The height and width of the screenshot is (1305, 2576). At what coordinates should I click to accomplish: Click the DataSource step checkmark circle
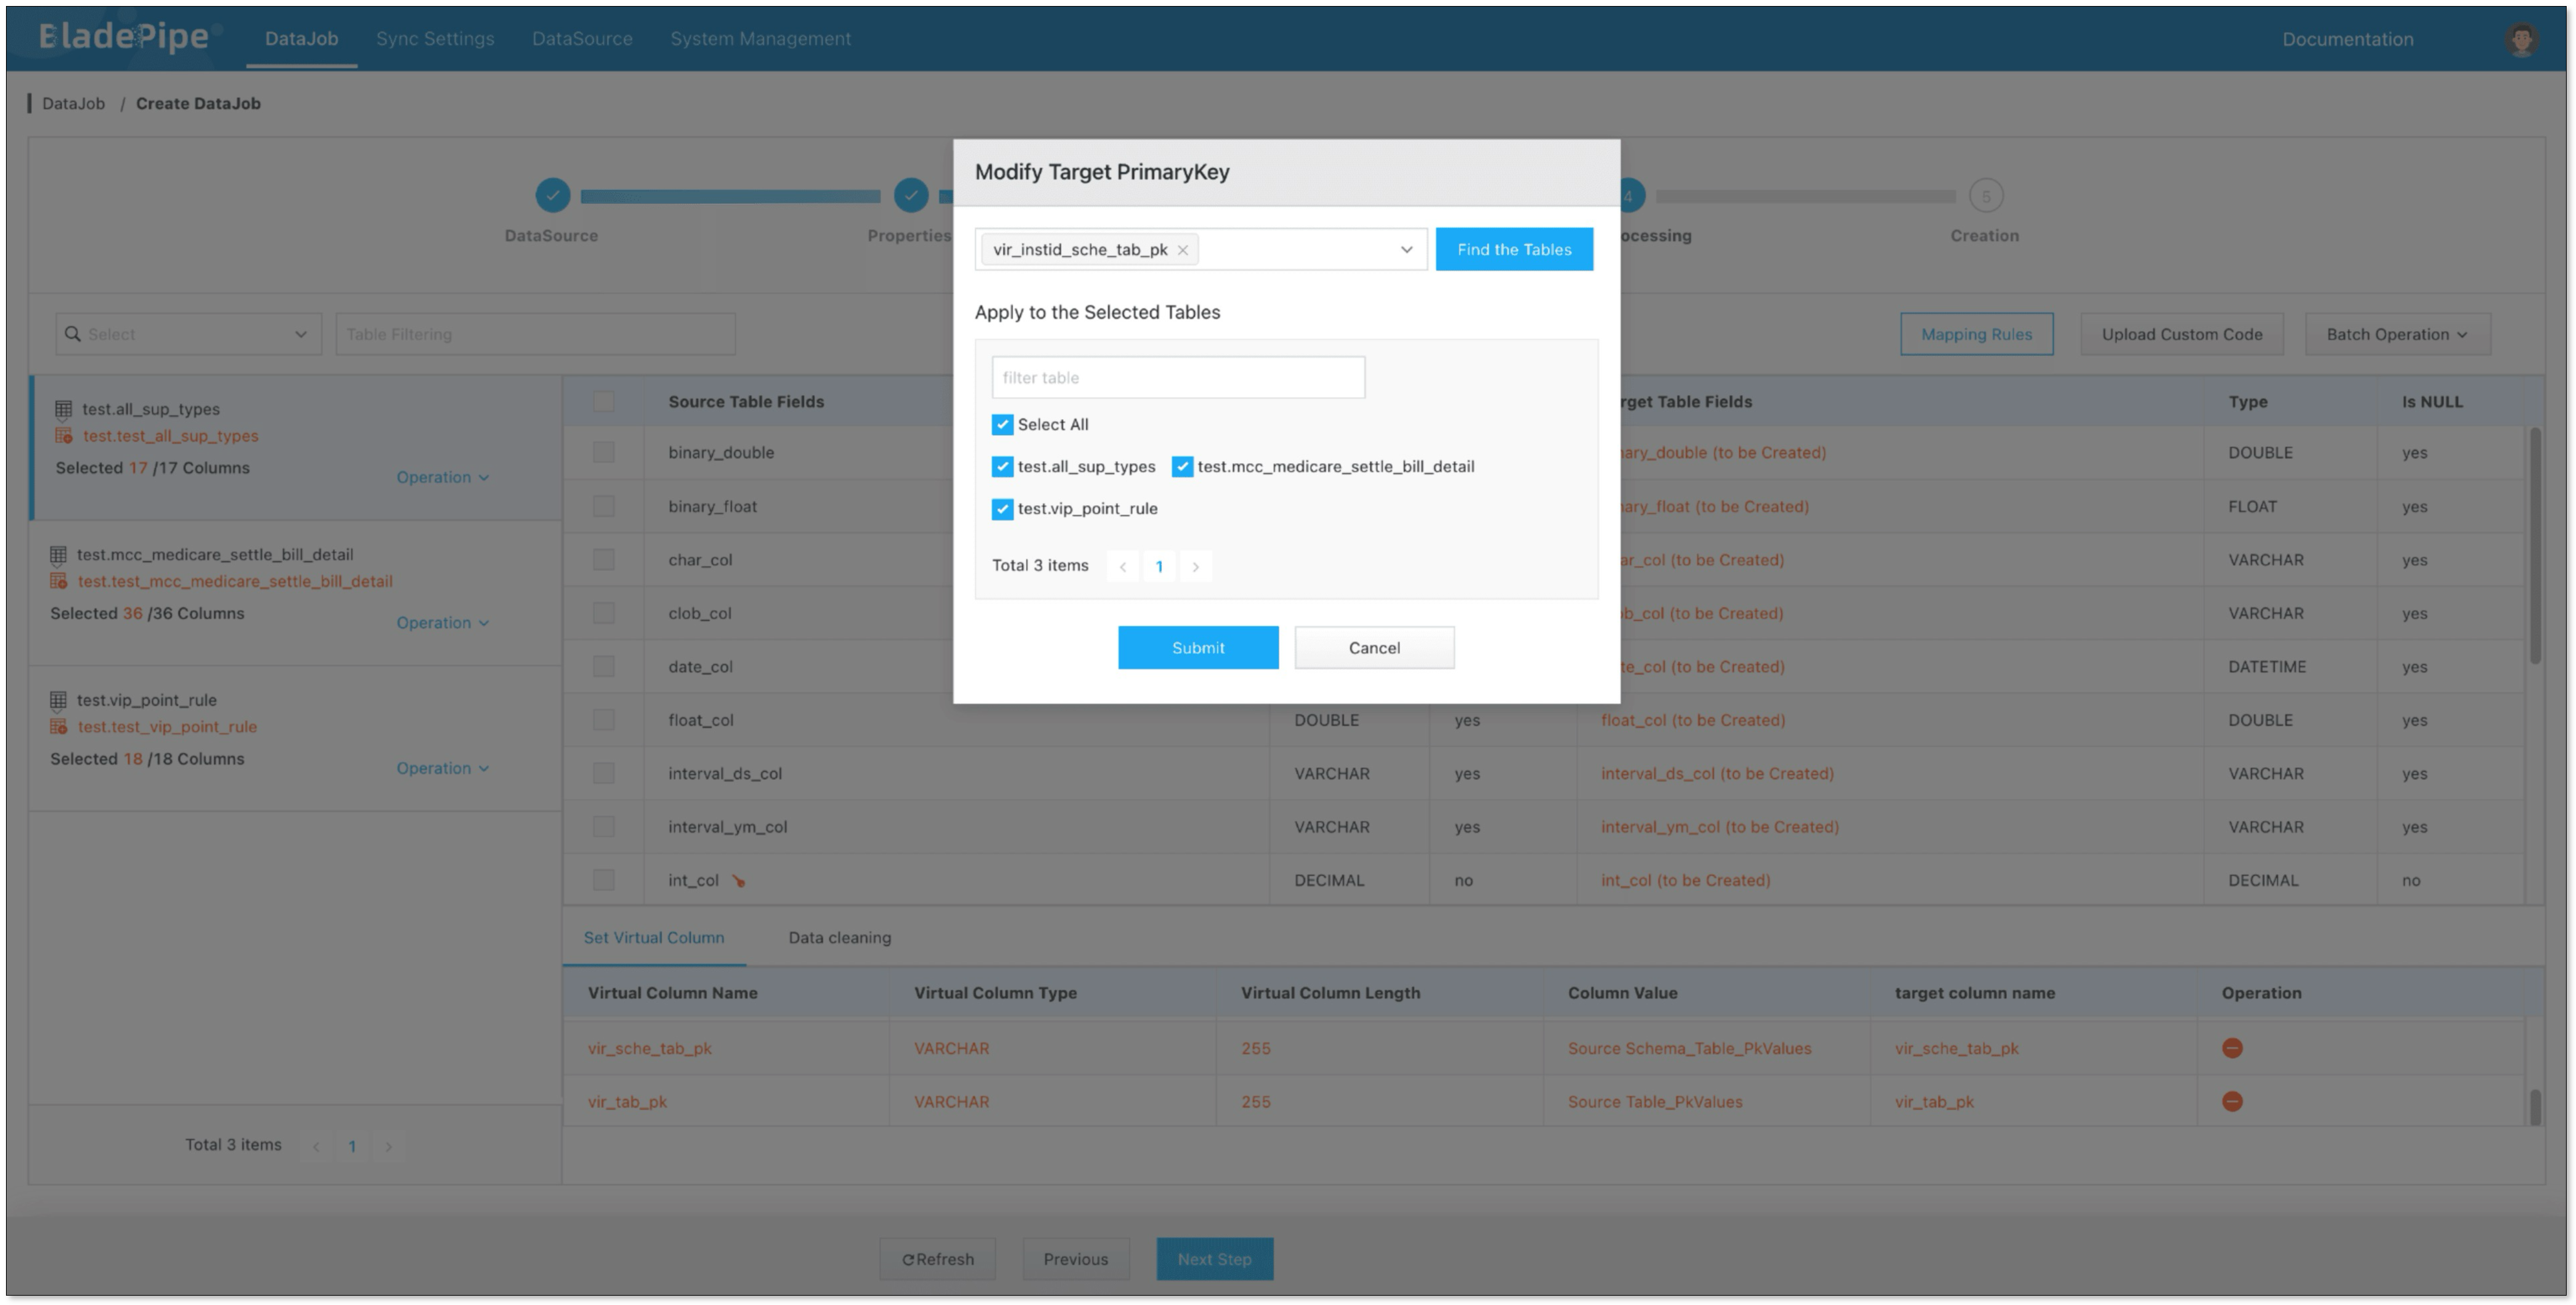pyautogui.click(x=552, y=196)
